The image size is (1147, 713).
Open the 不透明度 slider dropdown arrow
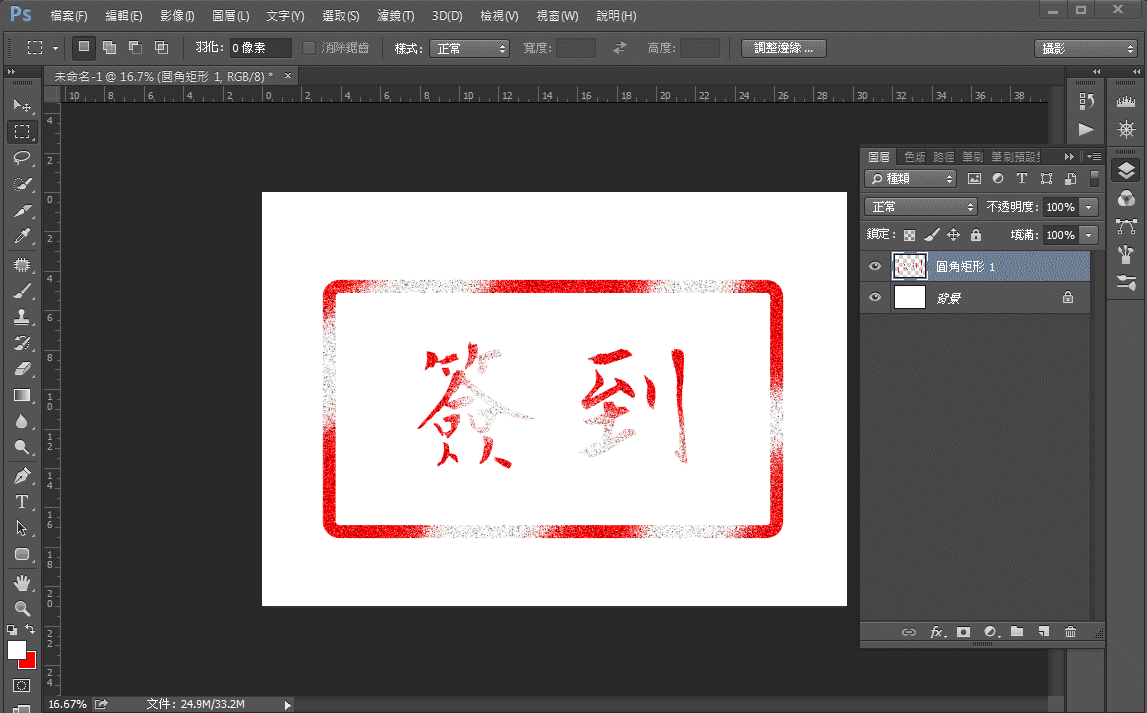[x=1089, y=207]
